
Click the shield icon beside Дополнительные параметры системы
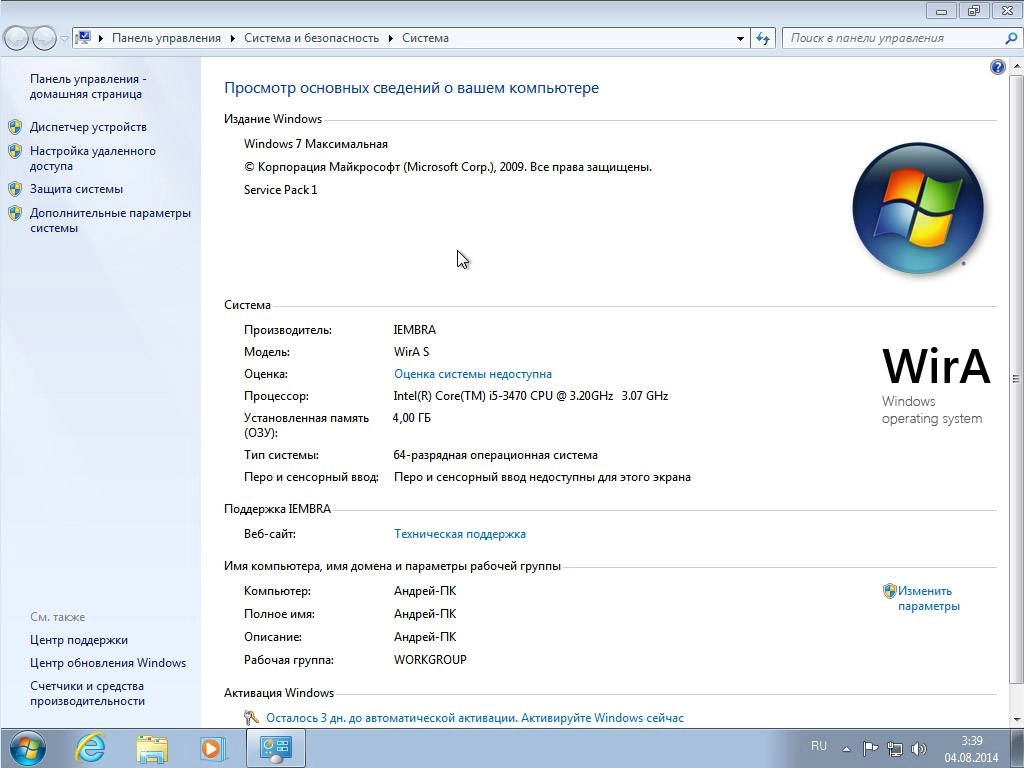coord(15,214)
